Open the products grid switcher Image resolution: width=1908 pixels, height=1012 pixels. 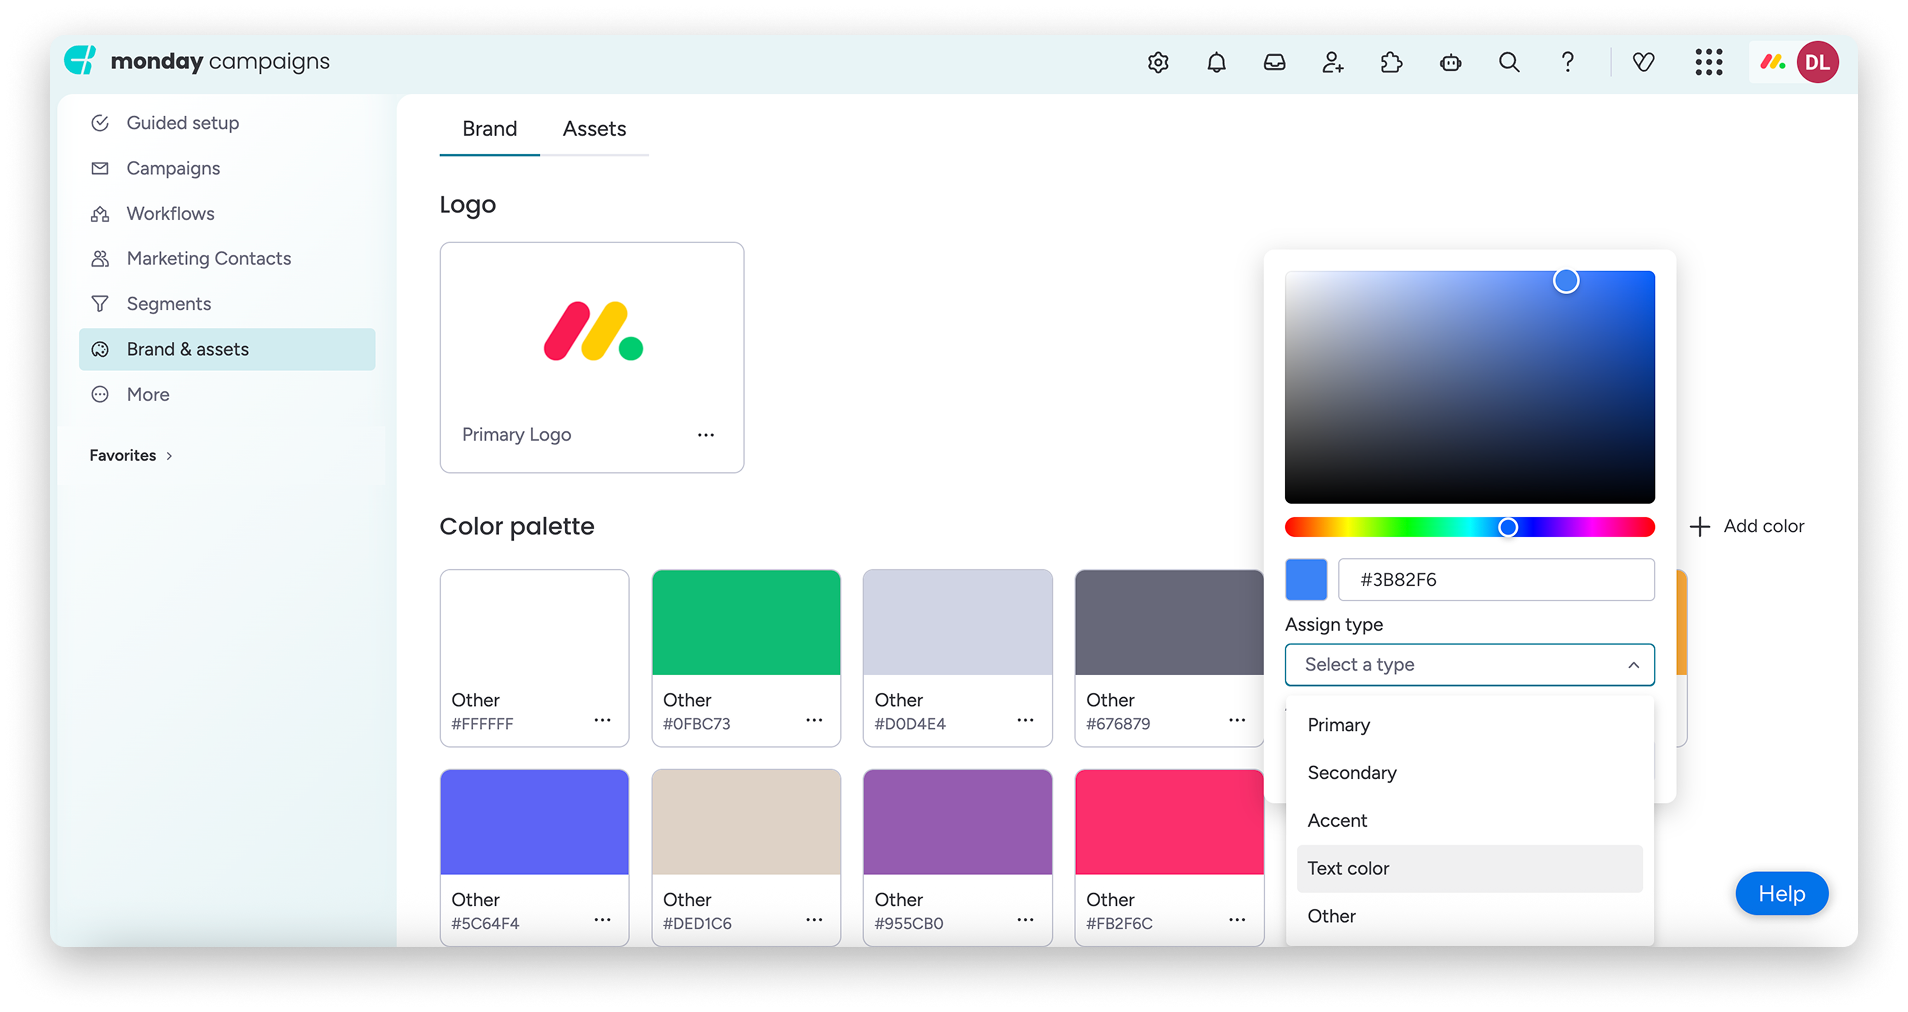1709,62
